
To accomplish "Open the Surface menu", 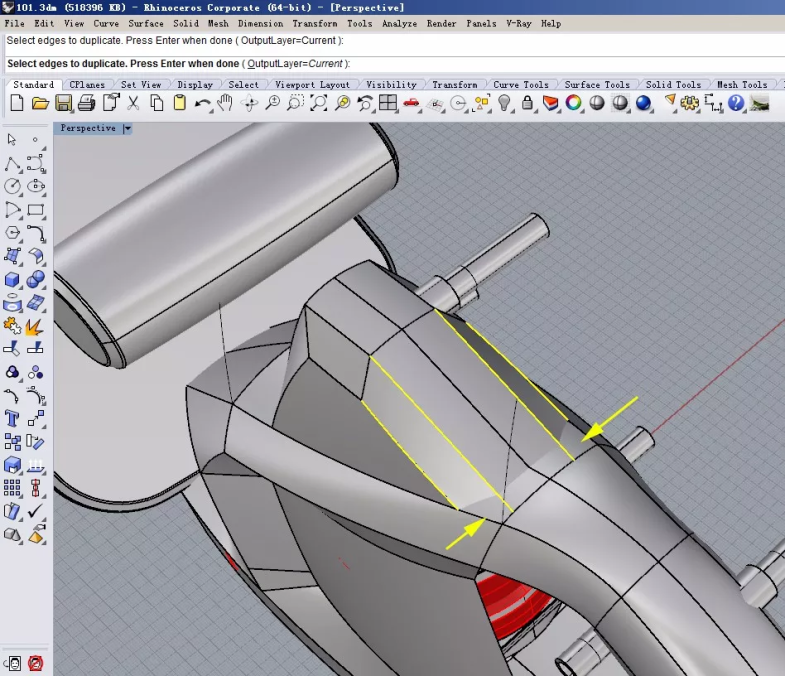I will (146, 23).
